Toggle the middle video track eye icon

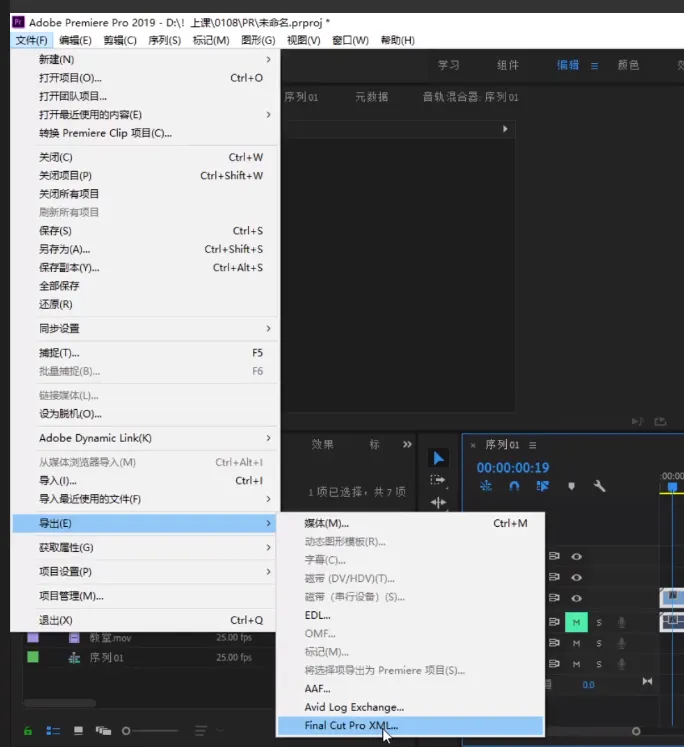[x=576, y=577]
